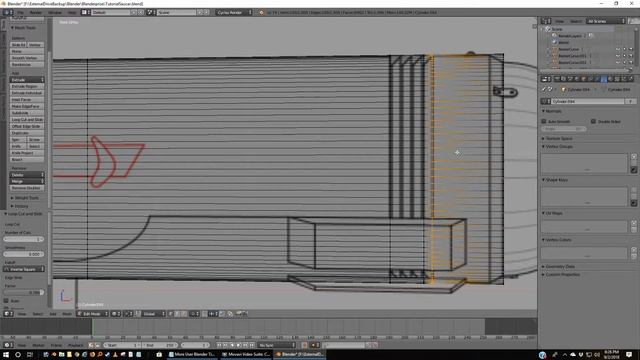This screenshot has width=640, height=360.
Task: Enable the Auto Smooth checkbox
Action: (x=544, y=121)
